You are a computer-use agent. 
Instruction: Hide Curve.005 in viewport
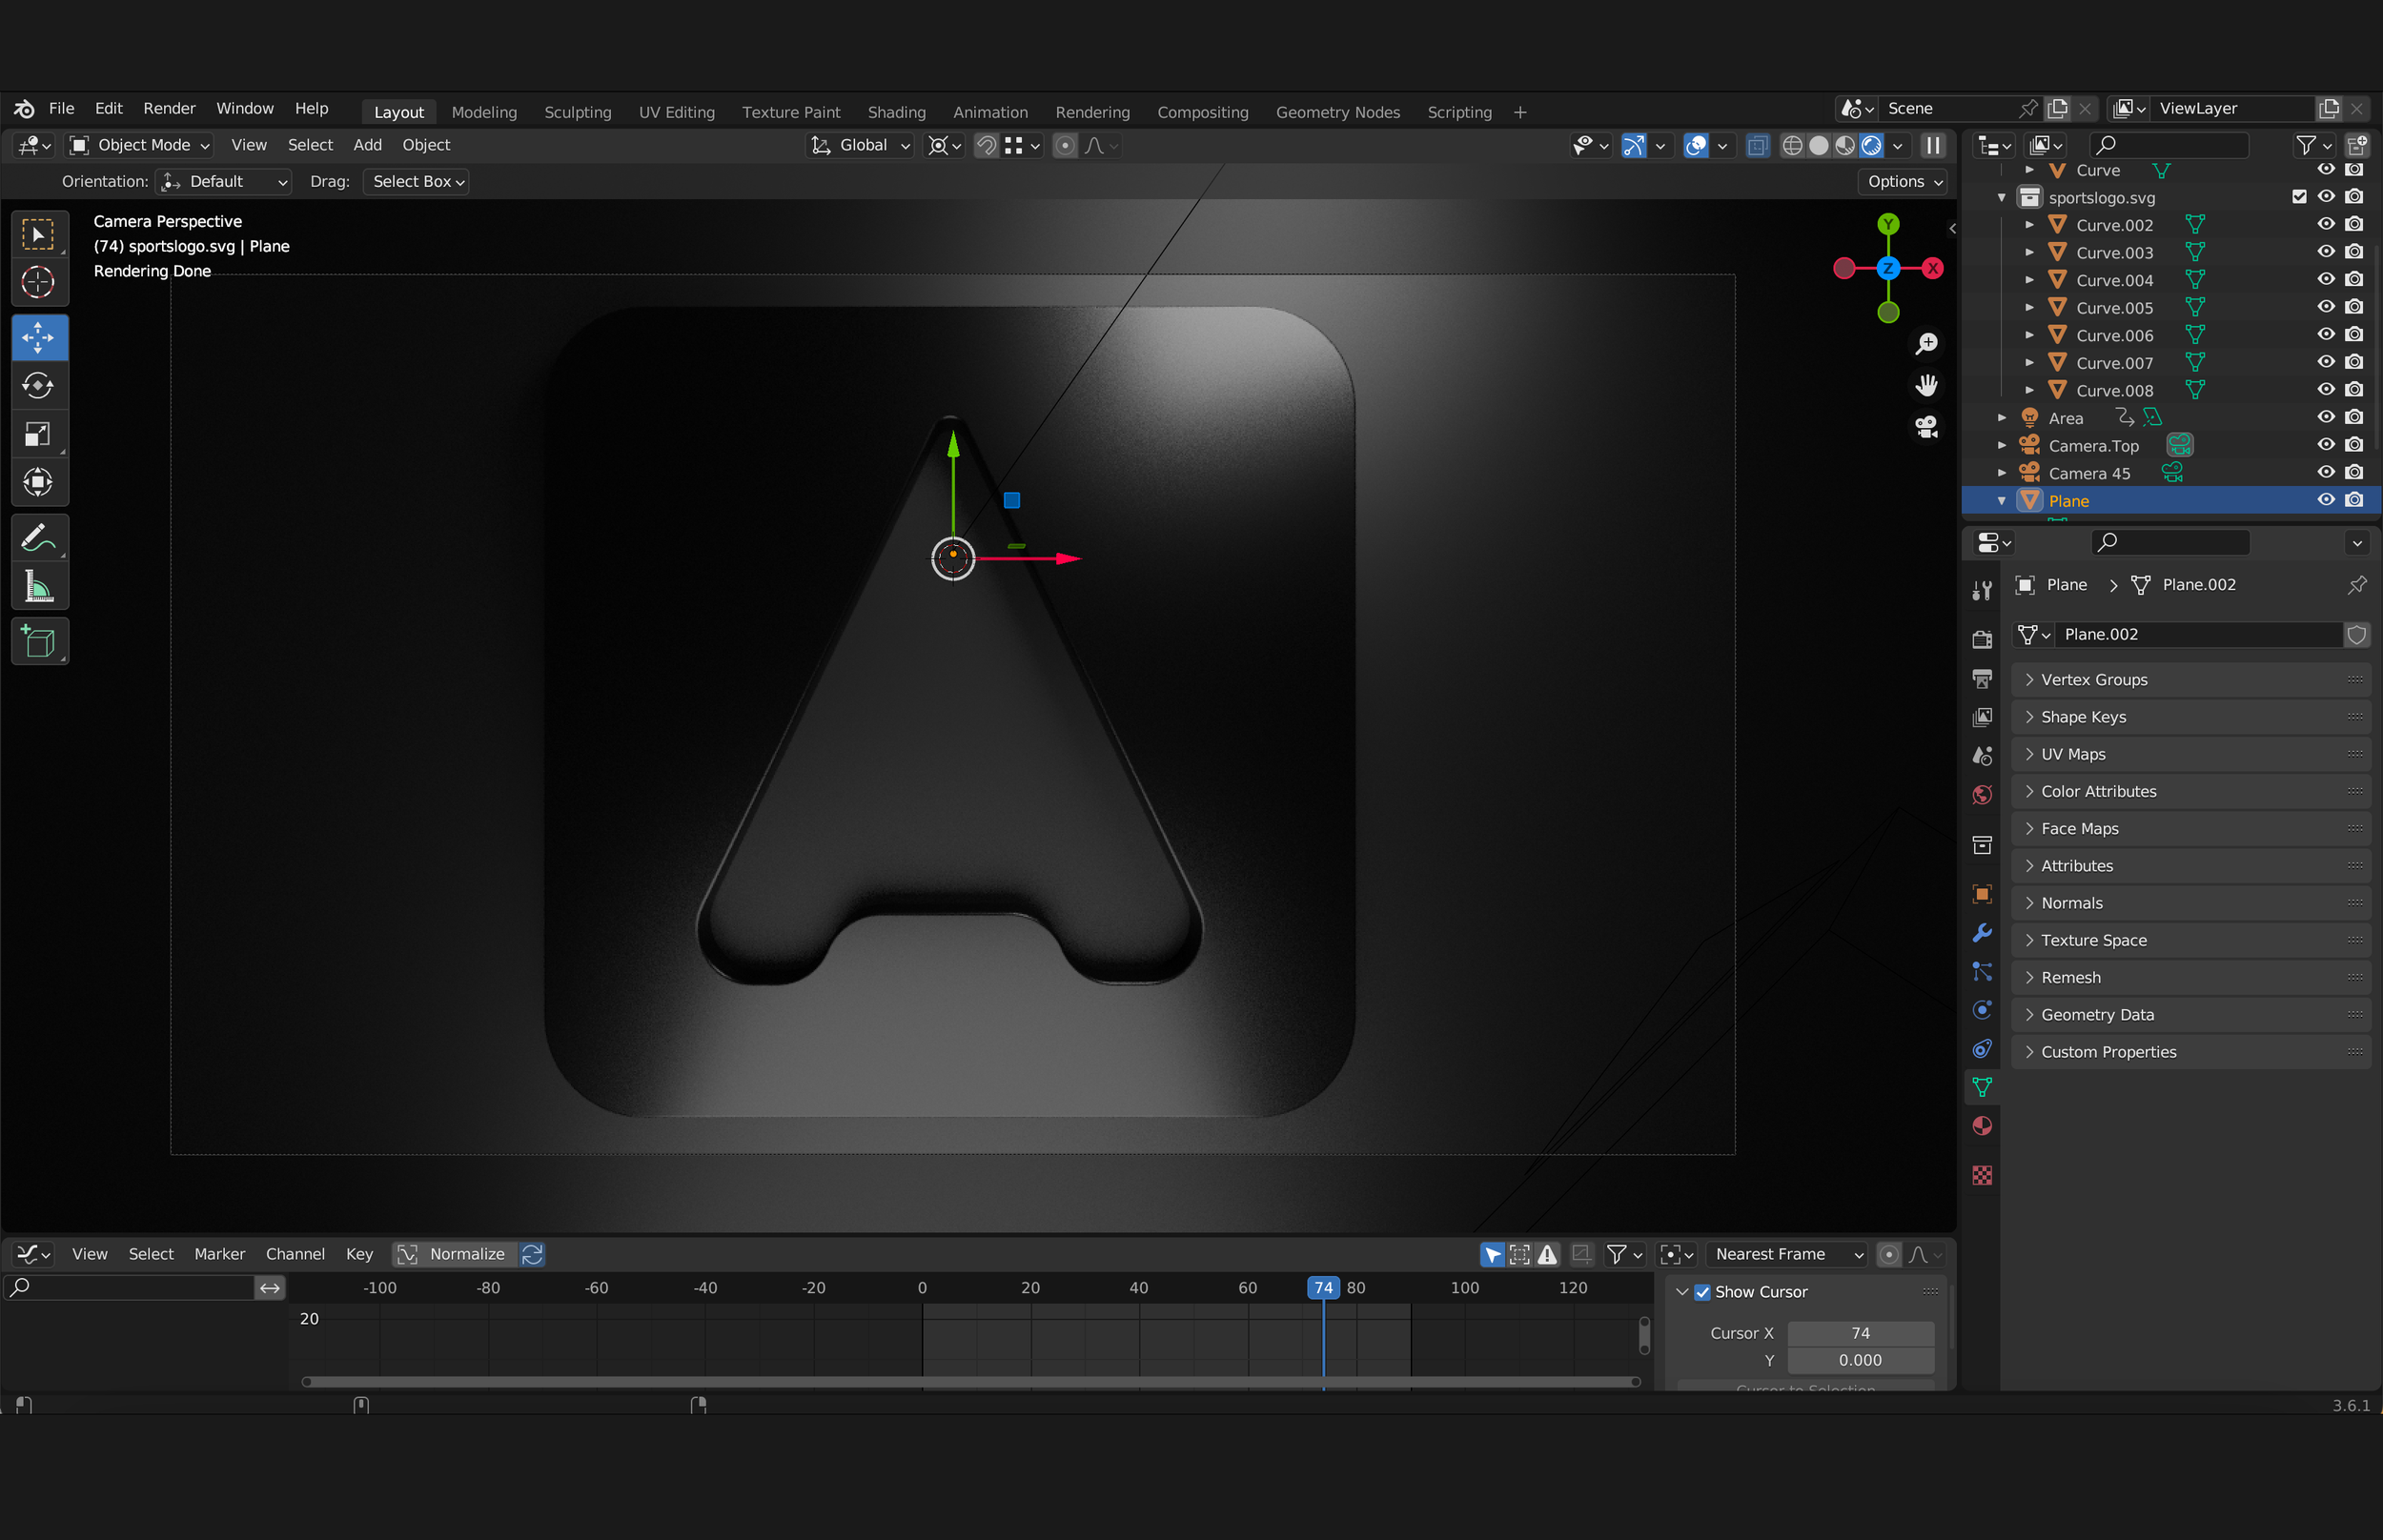click(2326, 307)
